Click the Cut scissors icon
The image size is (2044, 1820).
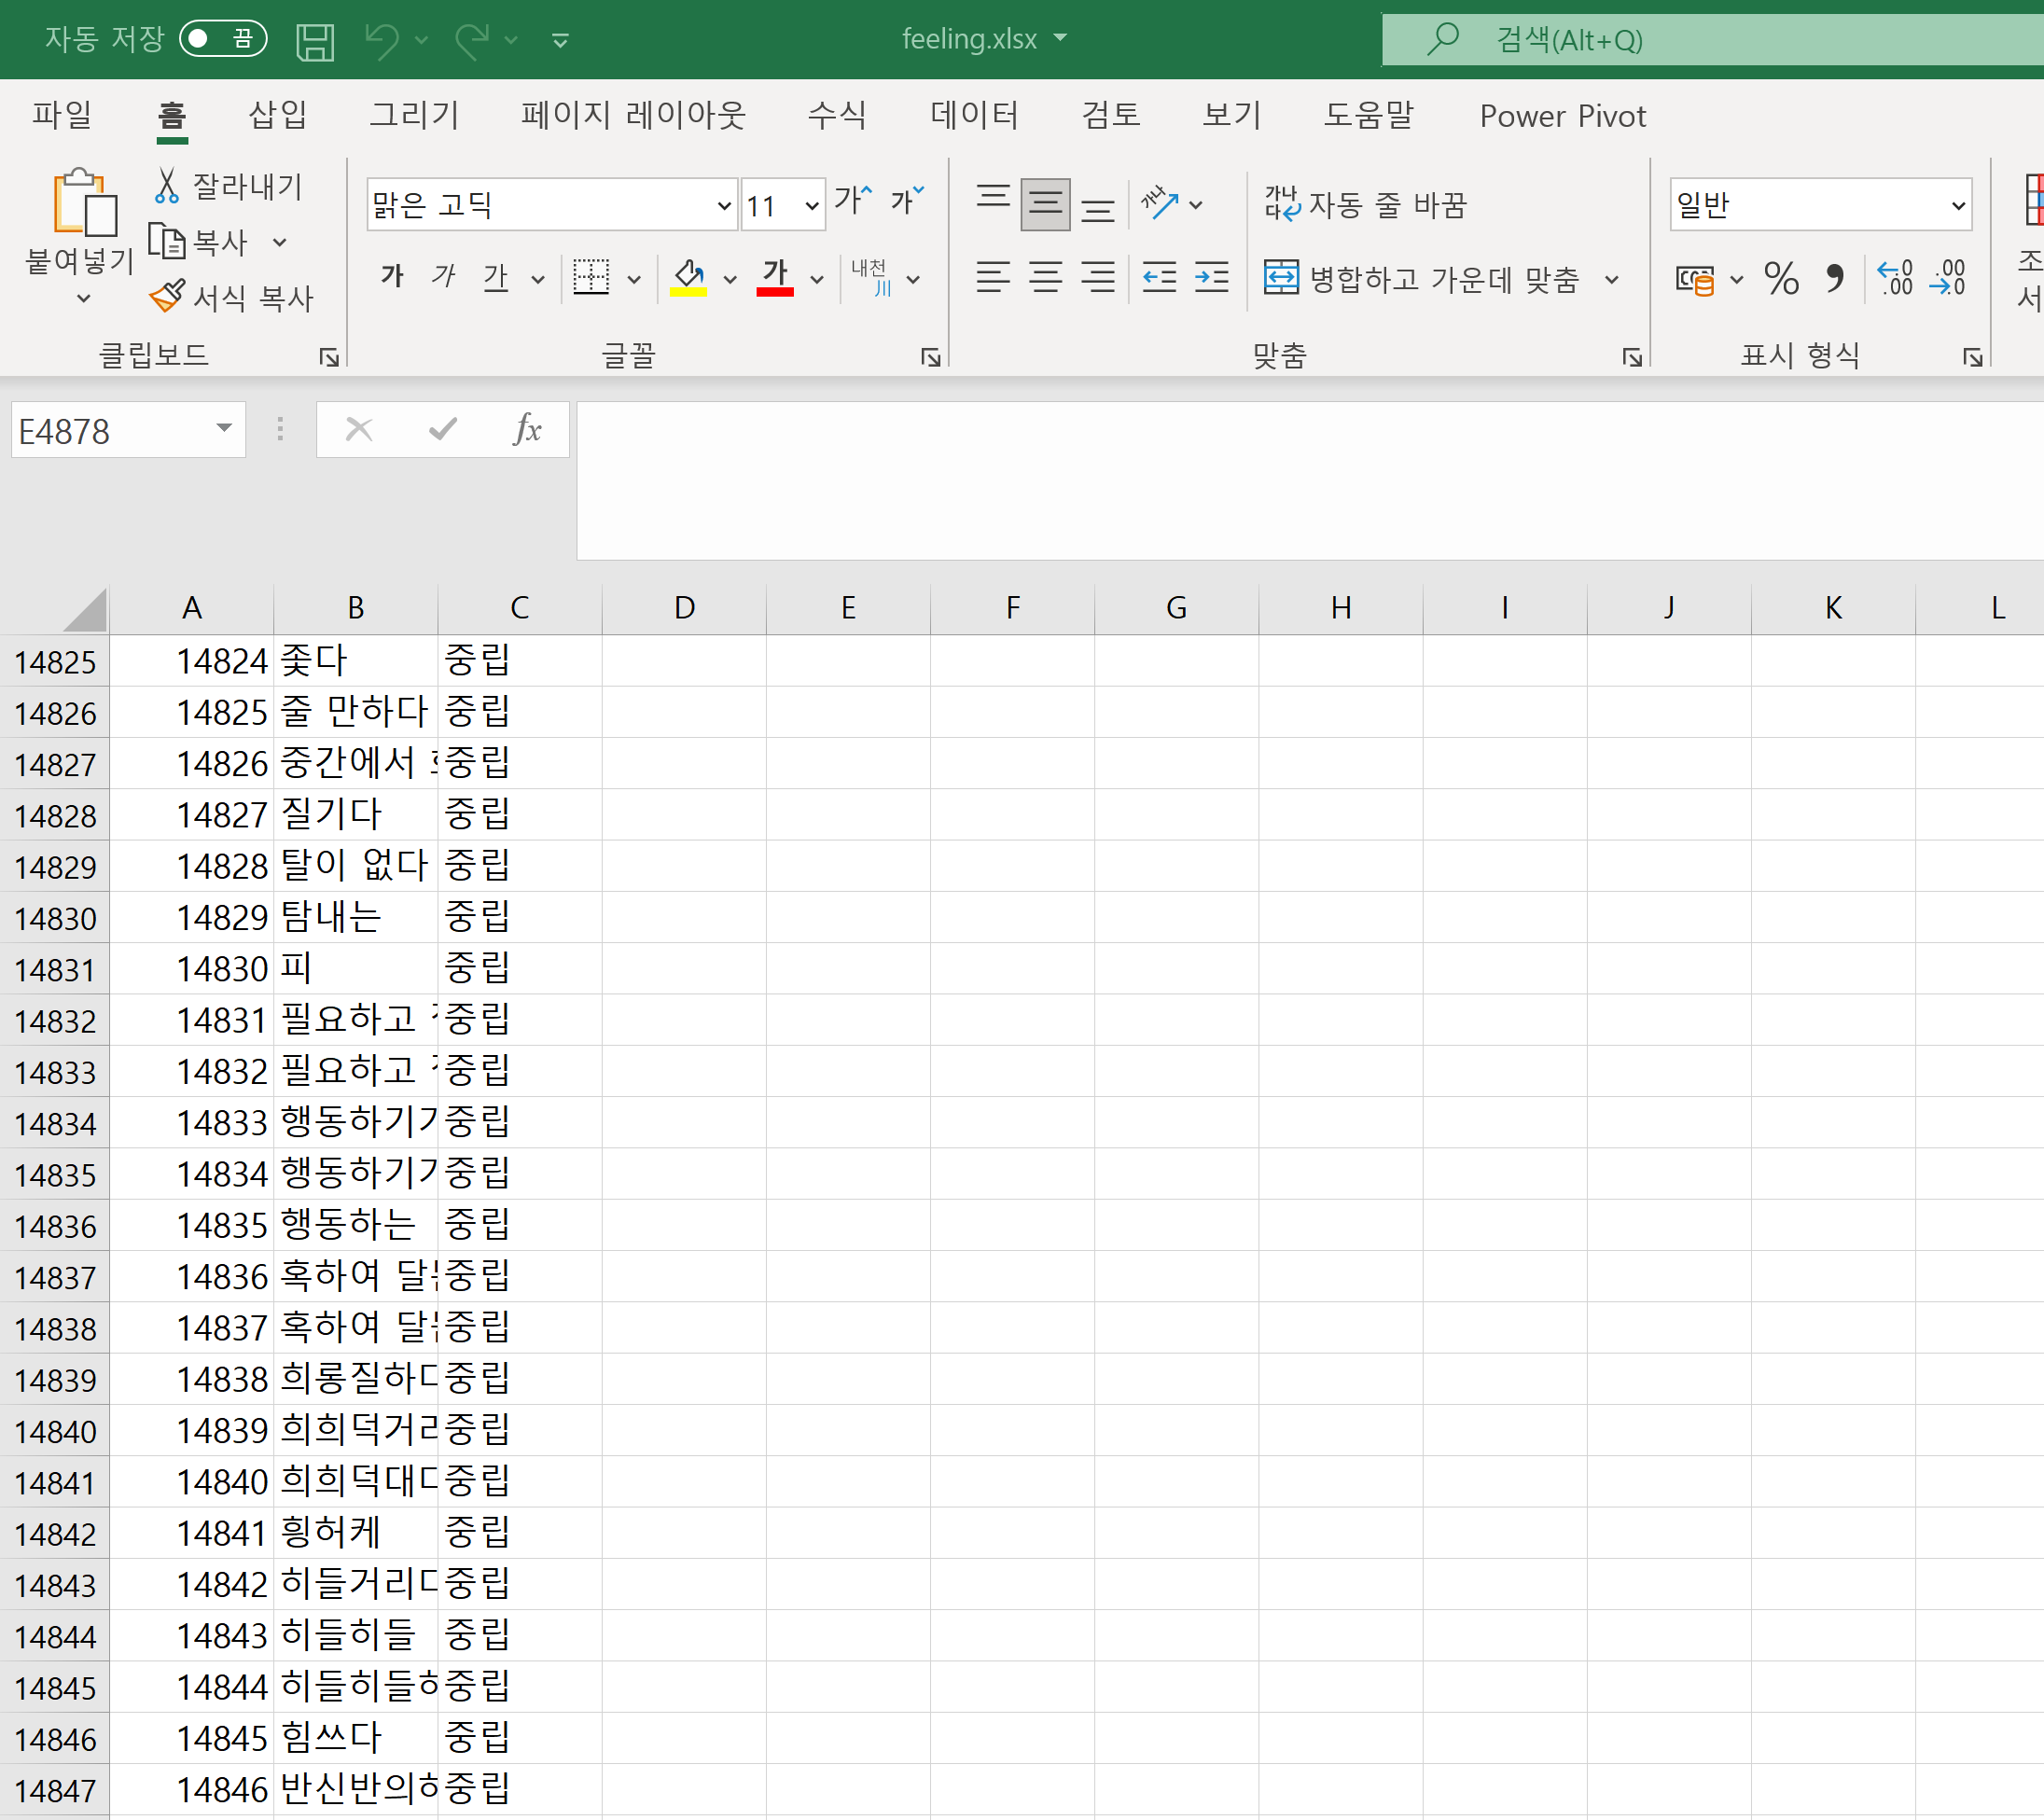(x=167, y=186)
